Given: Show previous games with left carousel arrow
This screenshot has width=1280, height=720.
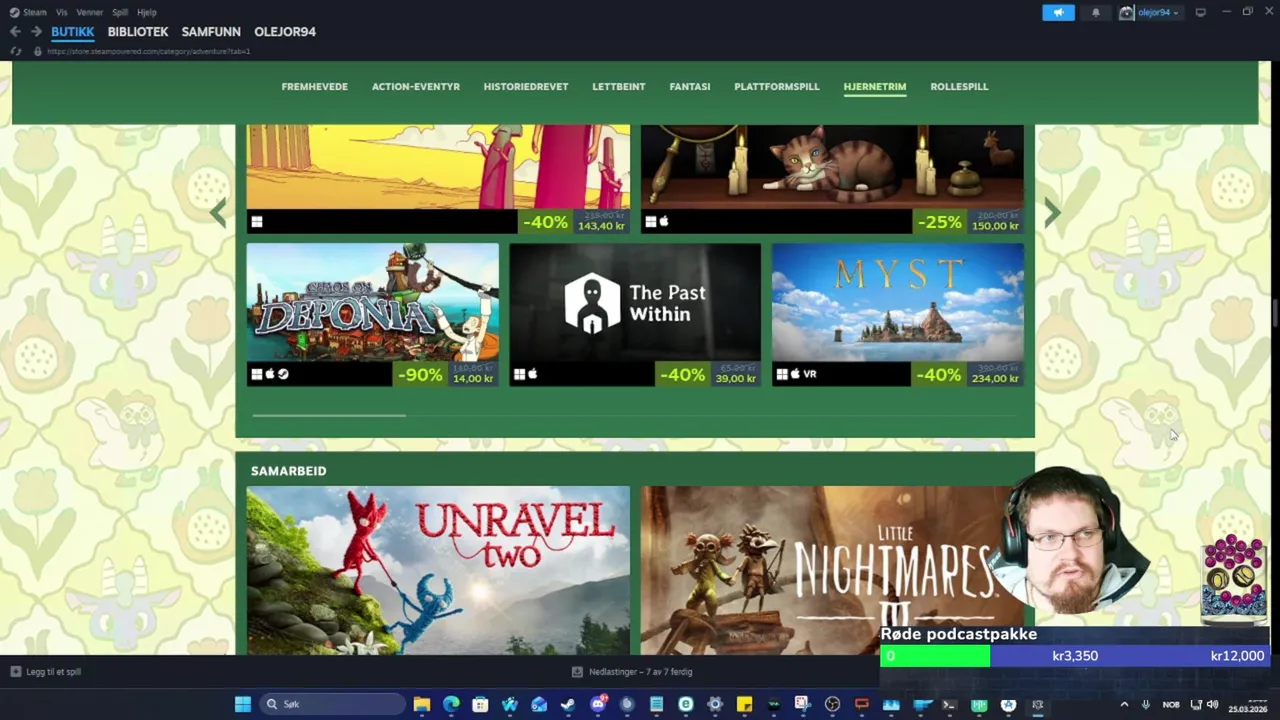Looking at the screenshot, I should (219, 212).
